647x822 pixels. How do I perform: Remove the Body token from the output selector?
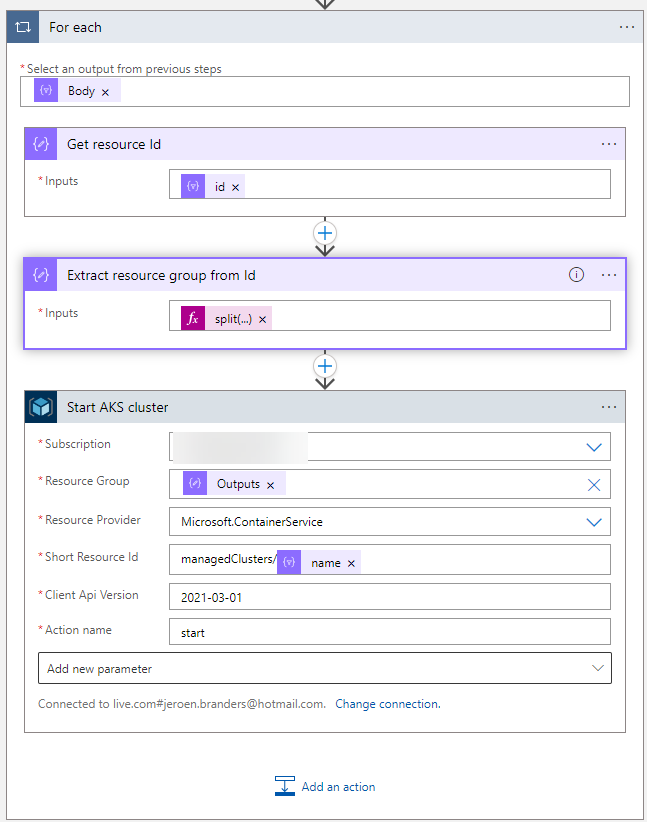[106, 92]
